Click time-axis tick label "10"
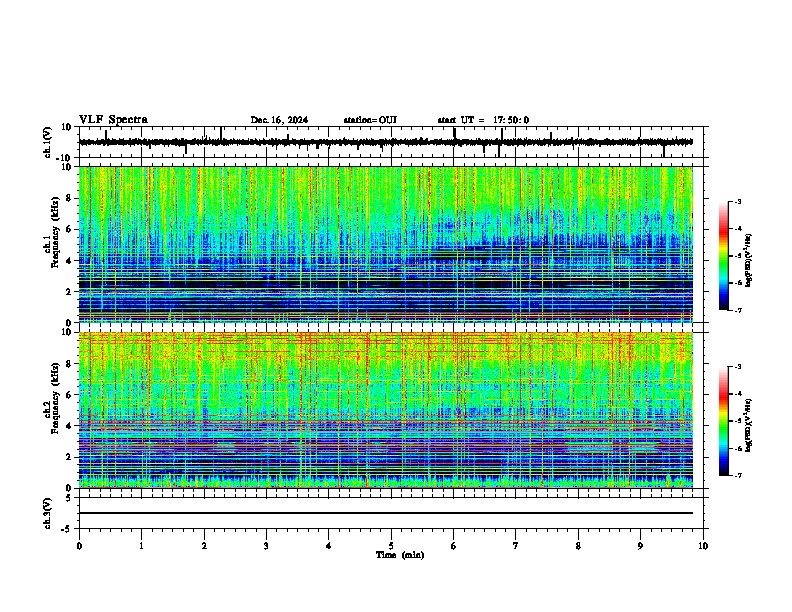The width and height of the screenshot is (792, 612). click(x=703, y=546)
